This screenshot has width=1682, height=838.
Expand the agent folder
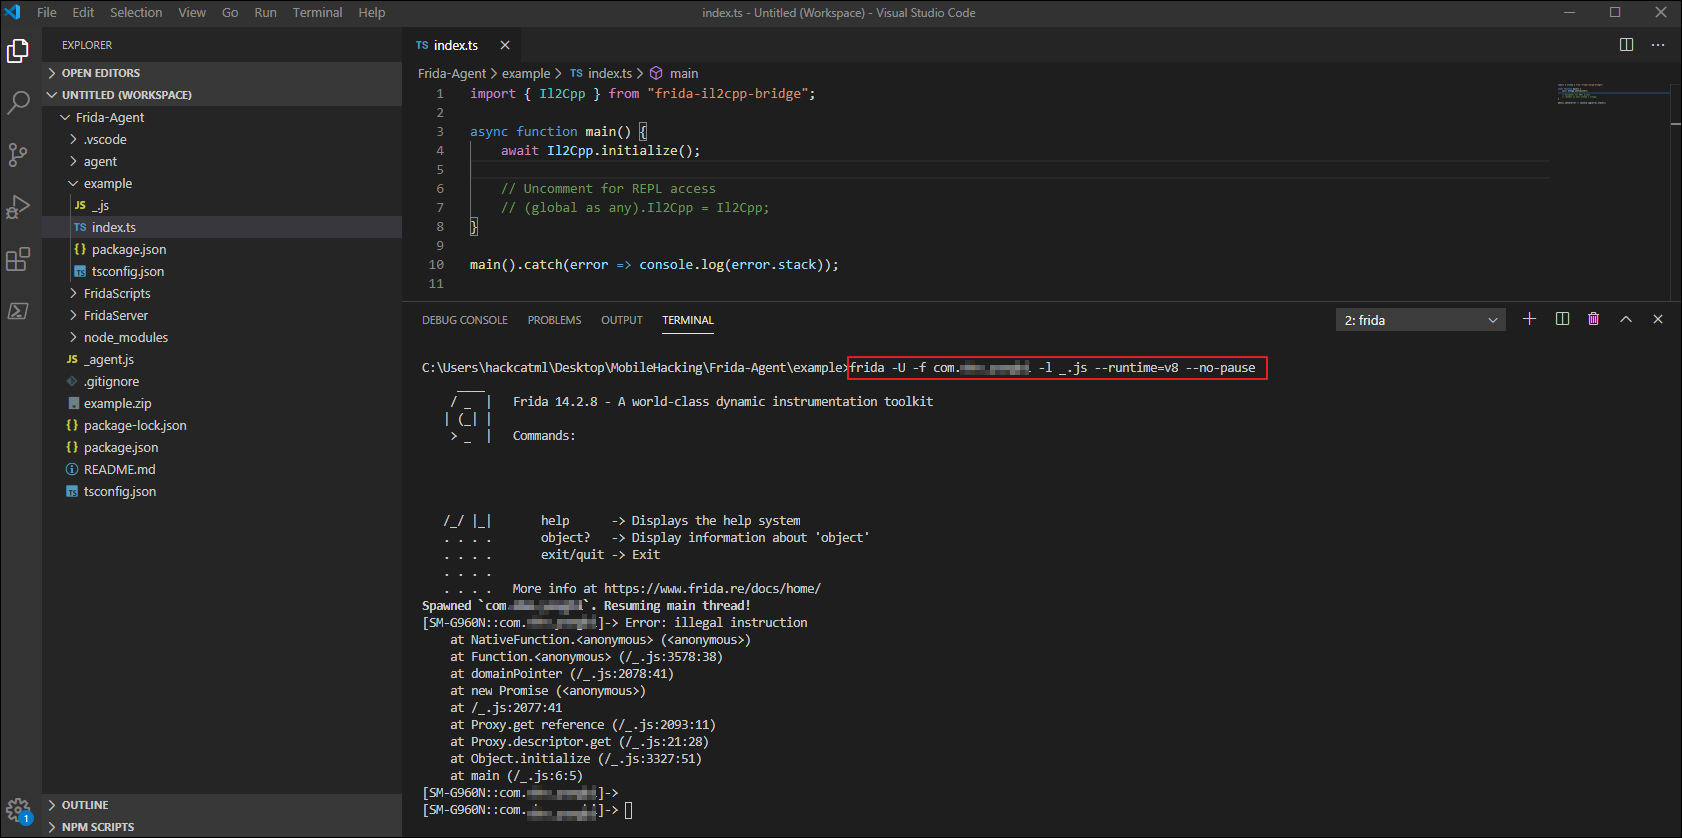222,161
